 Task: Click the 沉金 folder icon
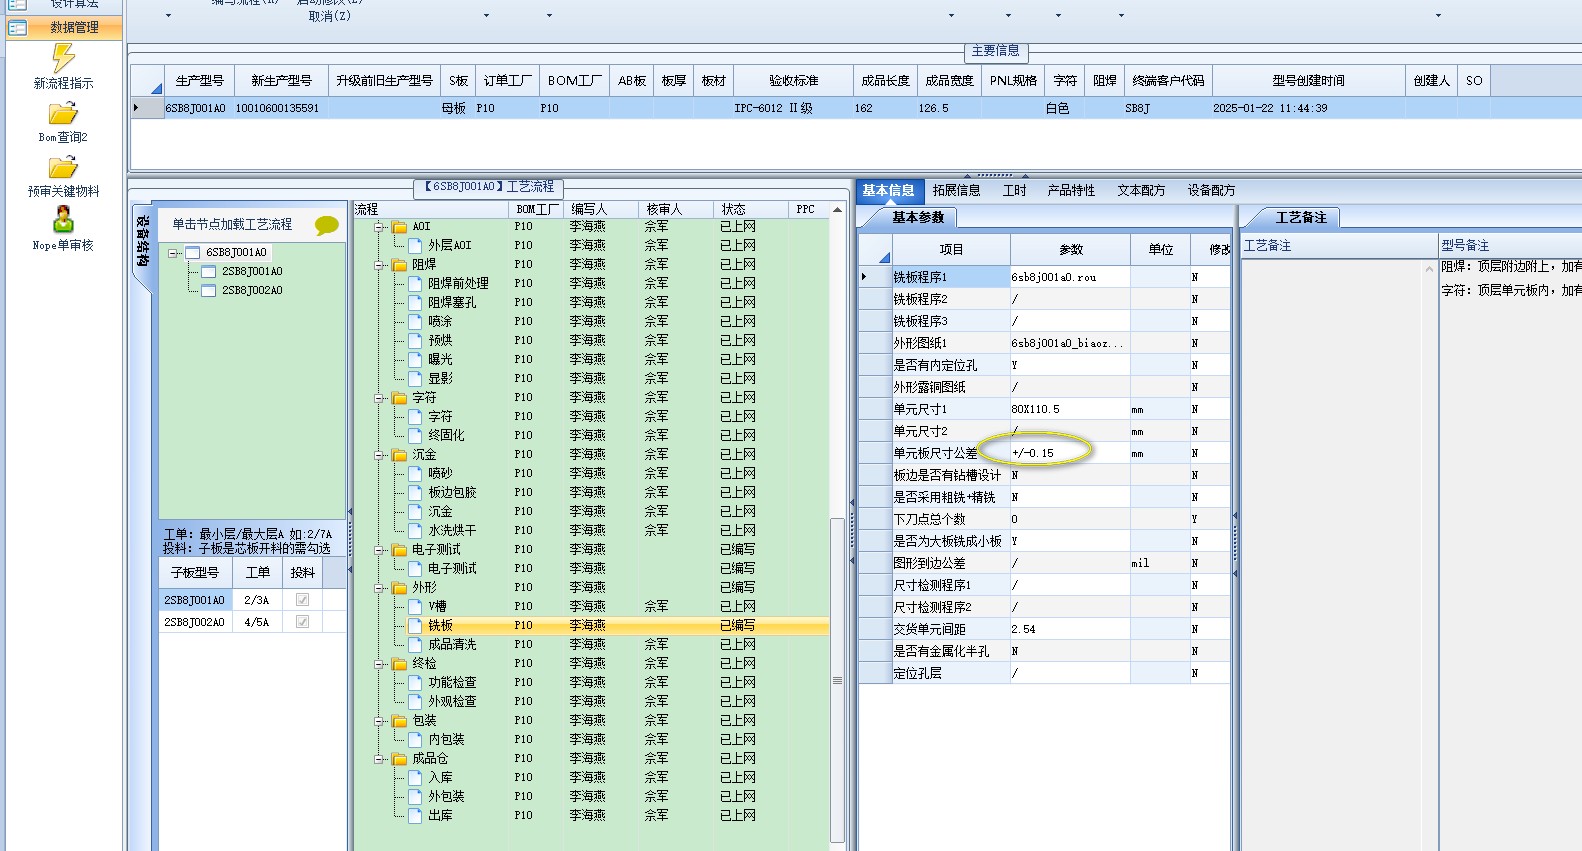(400, 455)
